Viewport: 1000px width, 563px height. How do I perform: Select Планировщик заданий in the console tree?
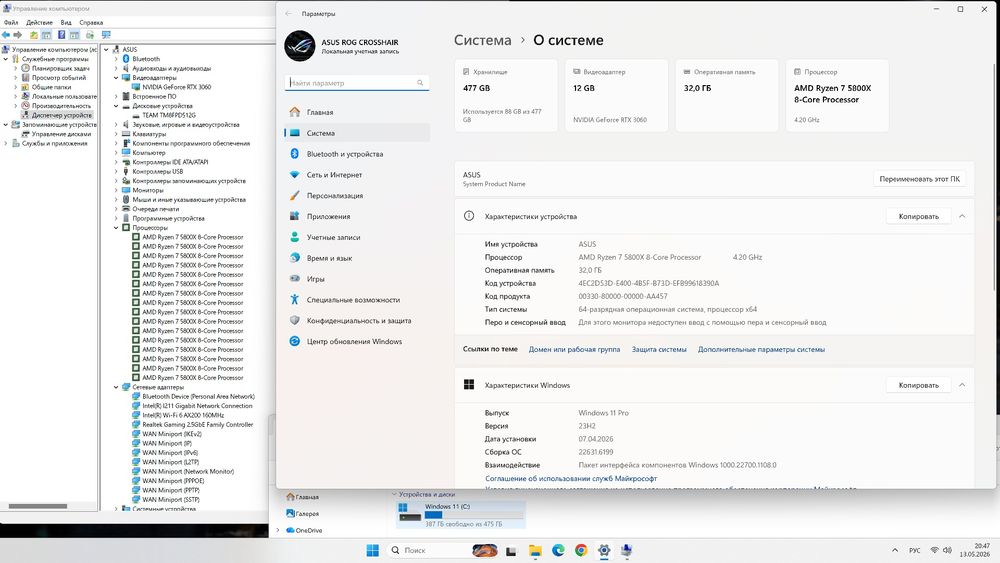61,68
